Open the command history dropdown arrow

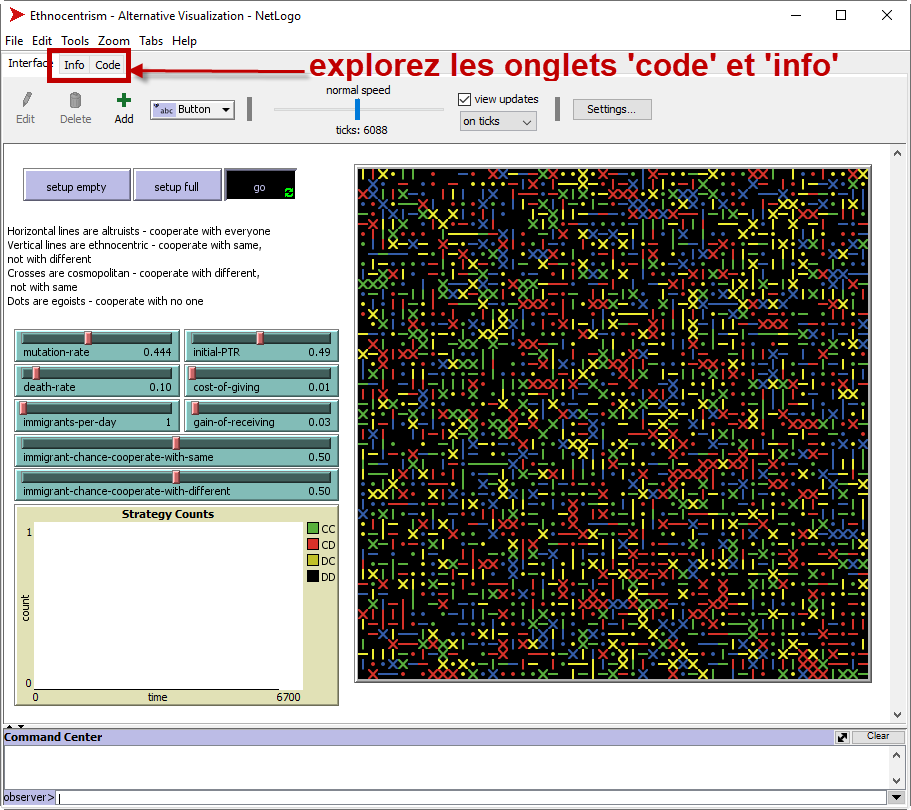pyautogui.click(x=896, y=797)
